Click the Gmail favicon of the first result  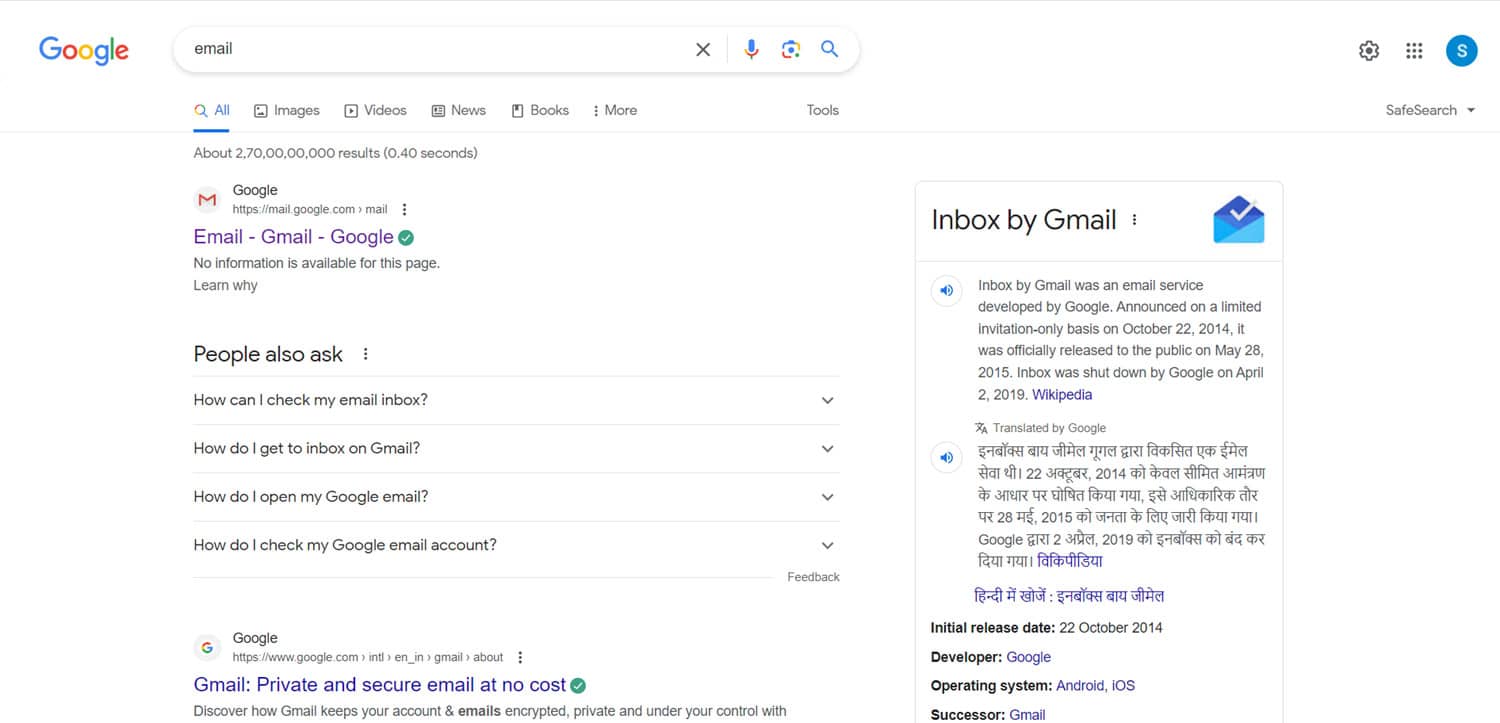pos(207,200)
